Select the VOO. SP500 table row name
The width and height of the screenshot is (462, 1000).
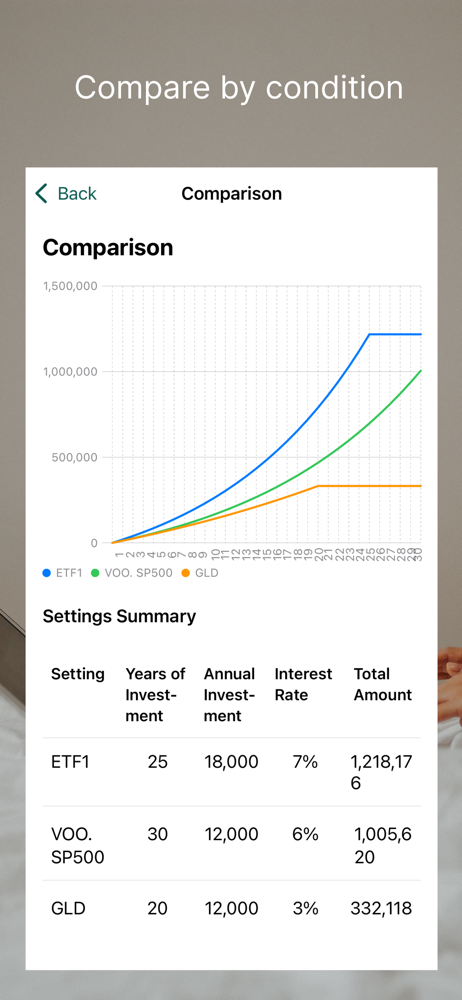click(78, 846)
